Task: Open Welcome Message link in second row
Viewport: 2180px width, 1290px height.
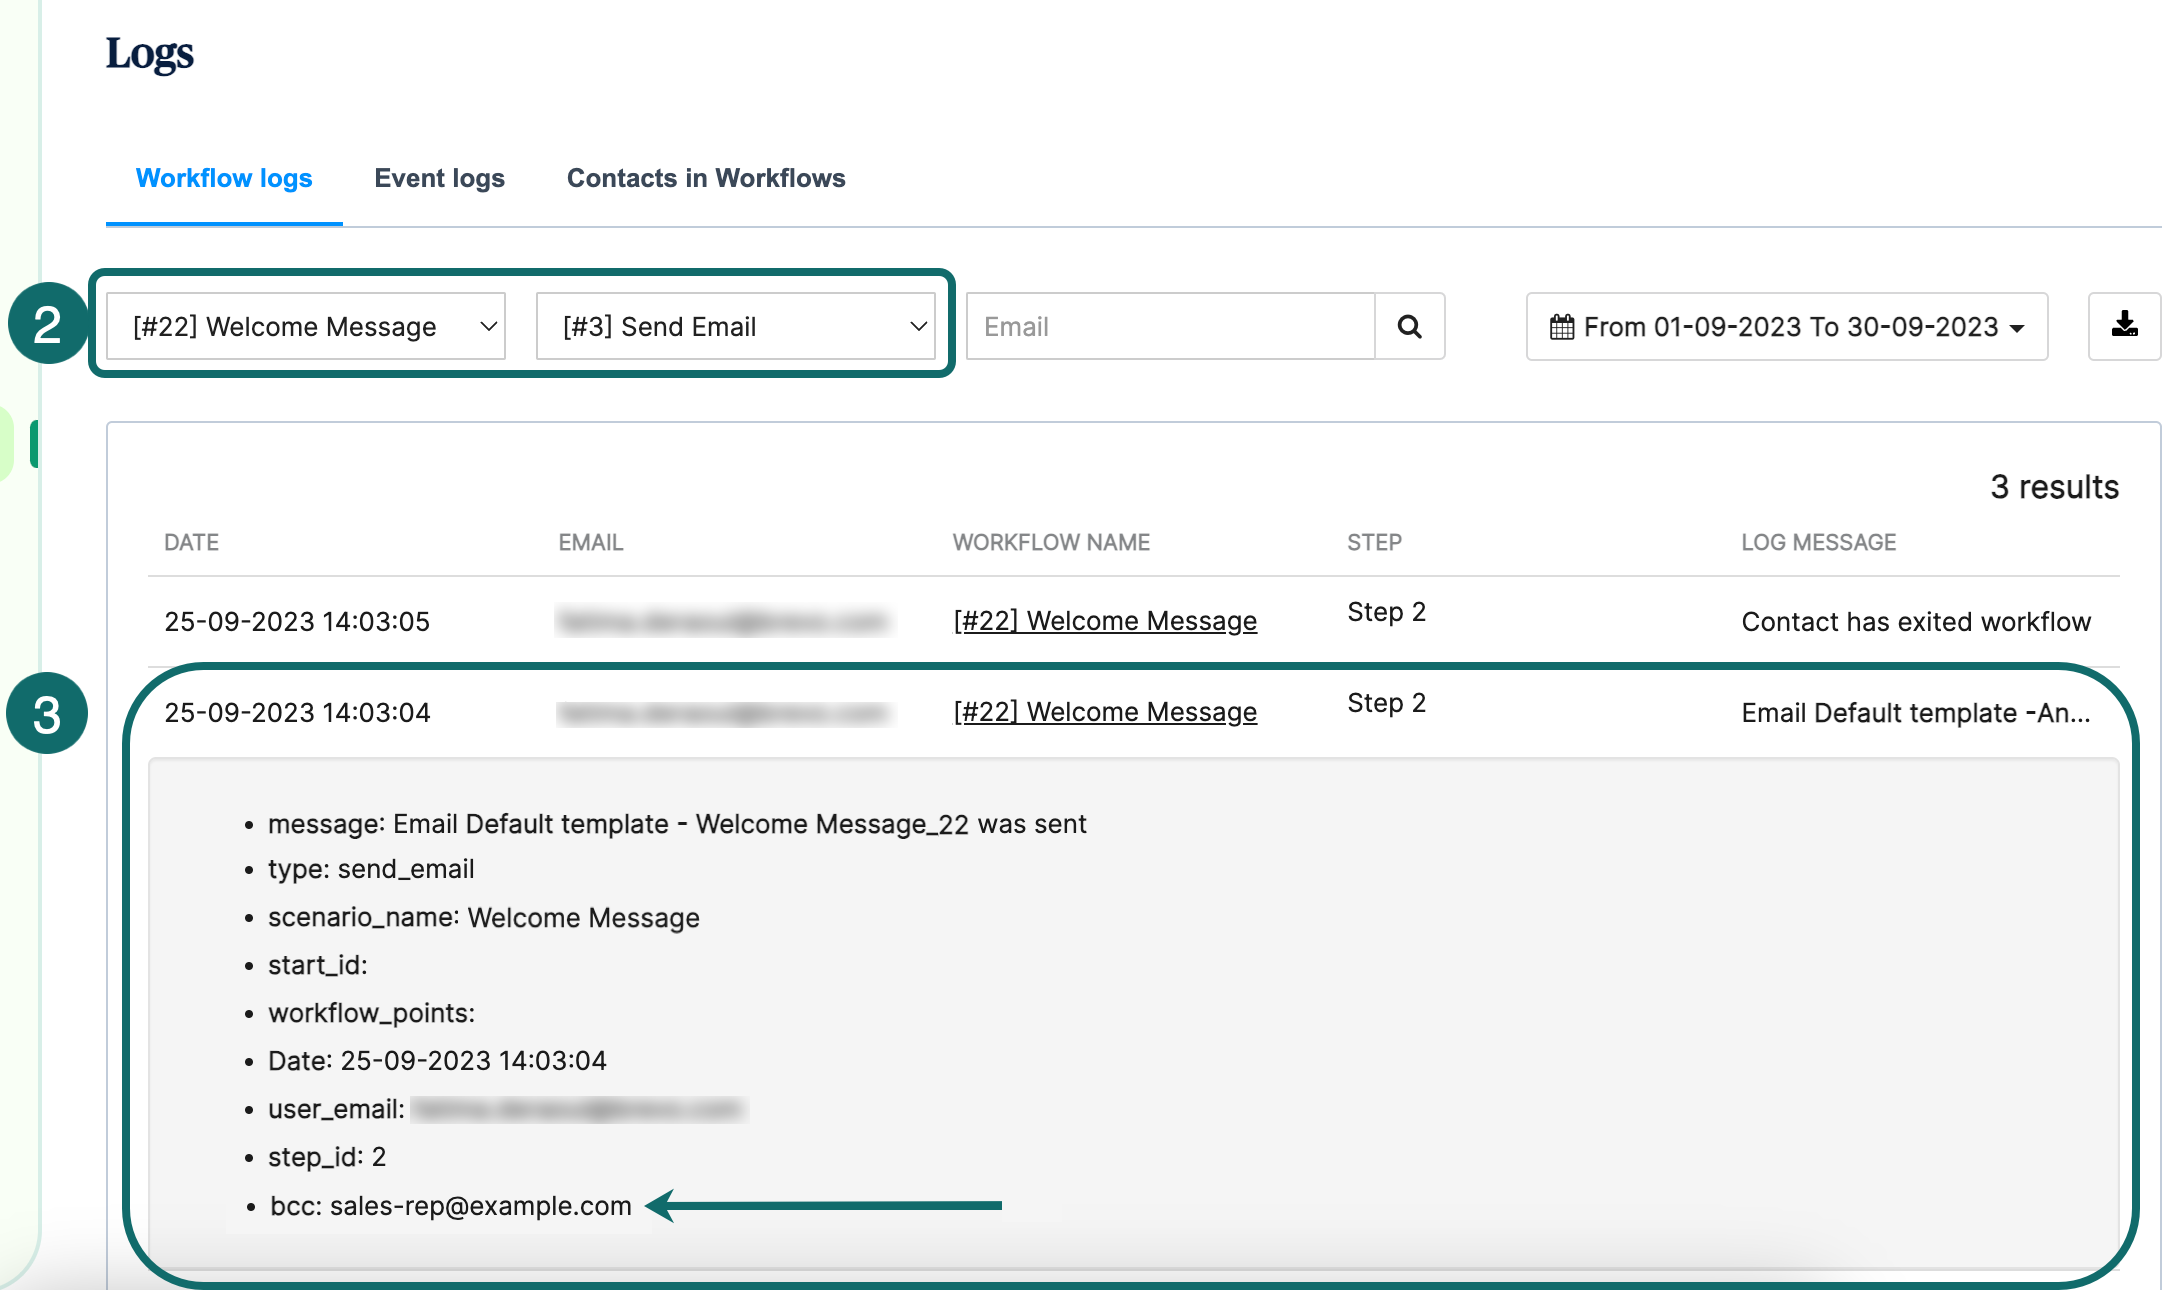Action: [1105, 712]
